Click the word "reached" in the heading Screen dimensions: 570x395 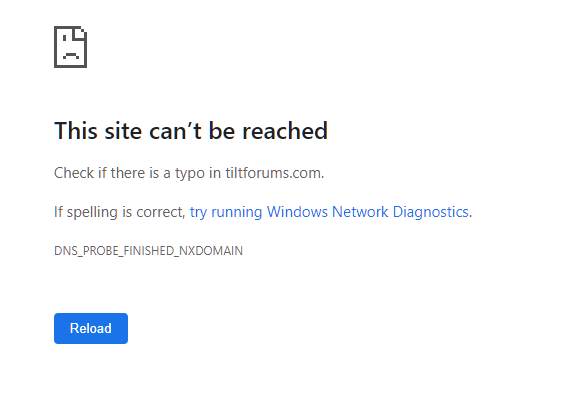[285, 130]
